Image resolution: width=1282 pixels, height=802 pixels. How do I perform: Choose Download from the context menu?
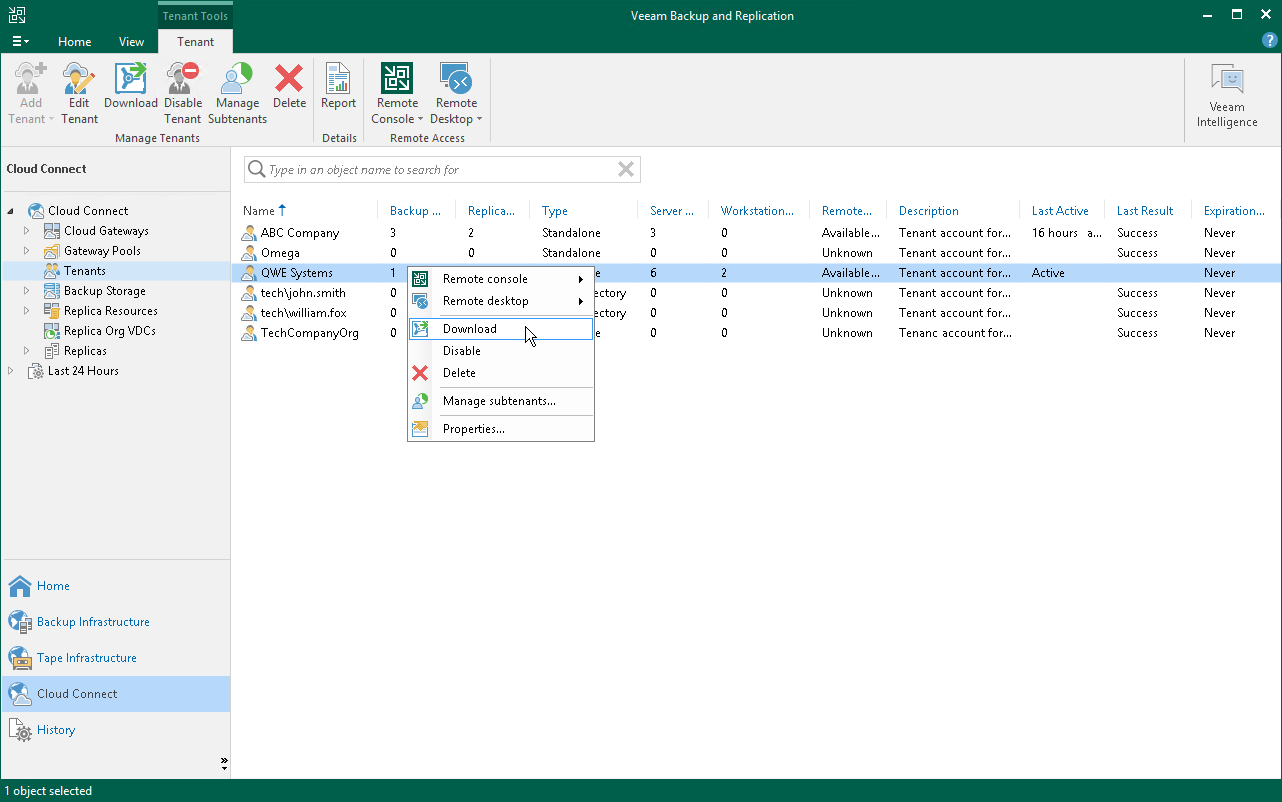click(470, 329)
